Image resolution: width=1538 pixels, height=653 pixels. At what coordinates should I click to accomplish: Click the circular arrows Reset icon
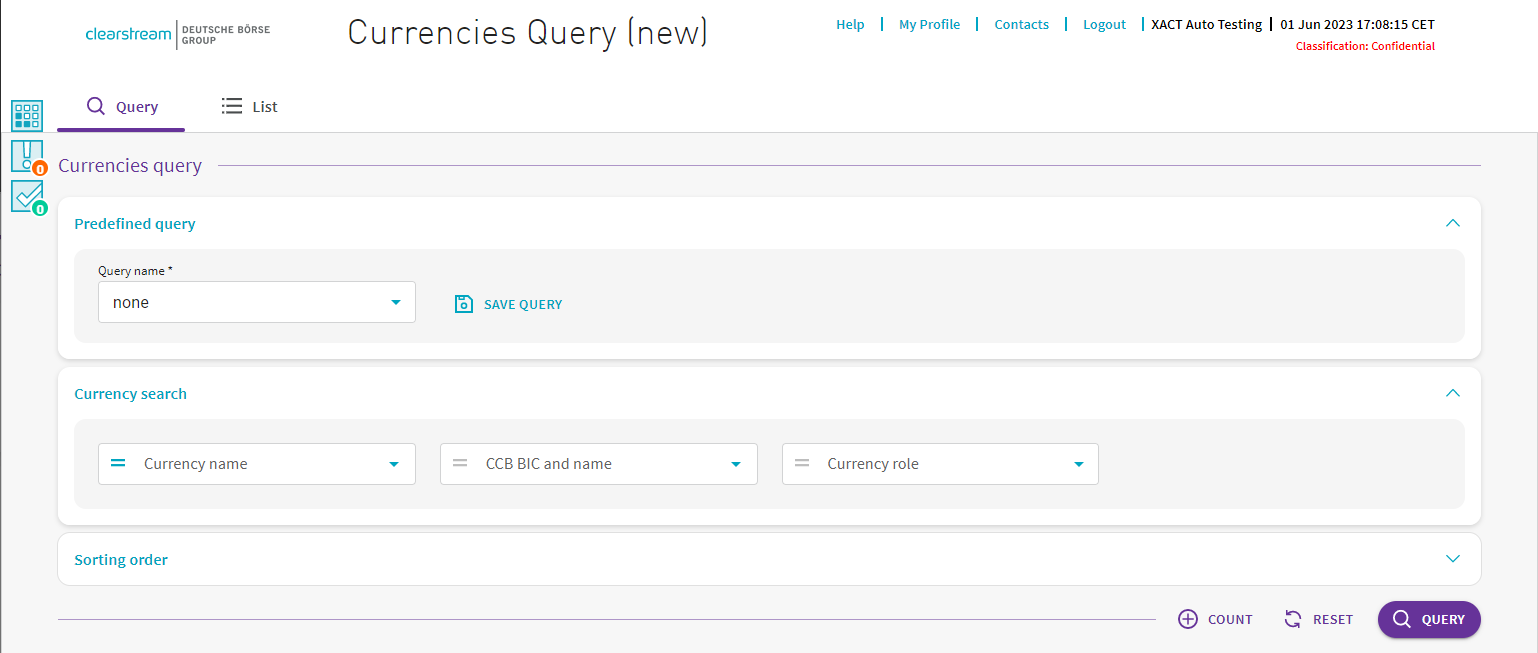(1293, 619)
